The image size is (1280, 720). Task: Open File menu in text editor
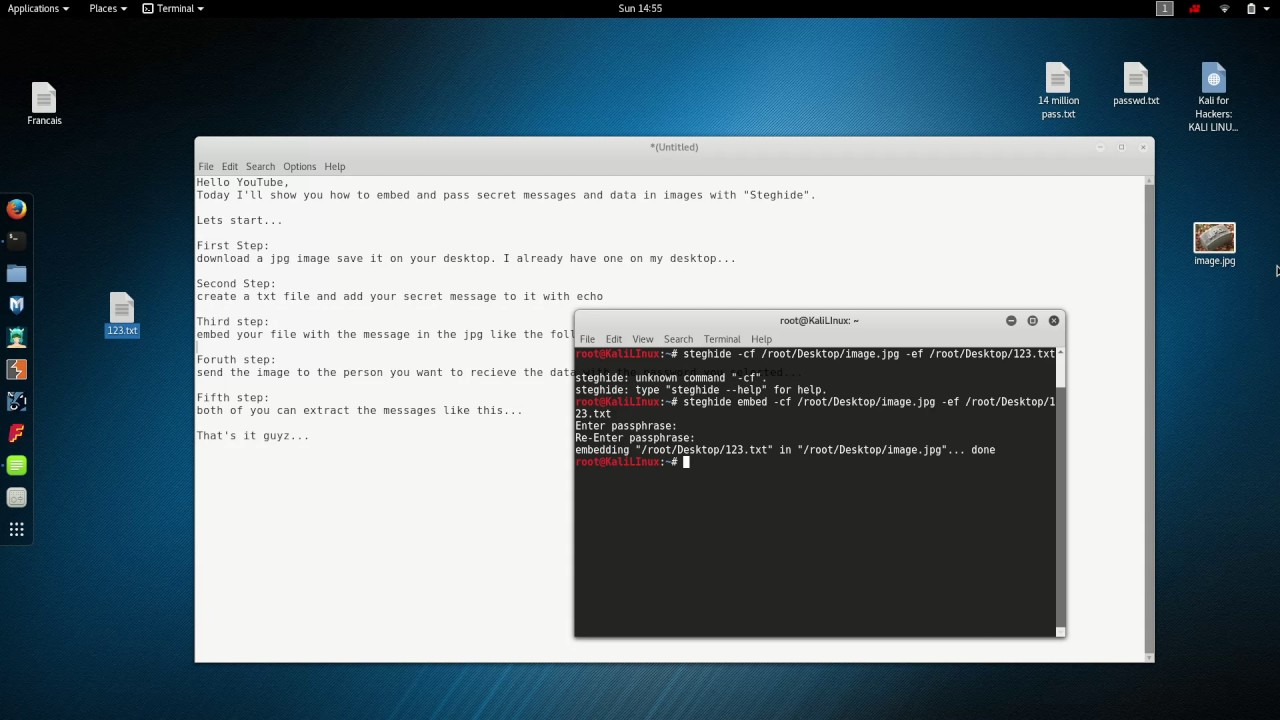coord(205,166)
